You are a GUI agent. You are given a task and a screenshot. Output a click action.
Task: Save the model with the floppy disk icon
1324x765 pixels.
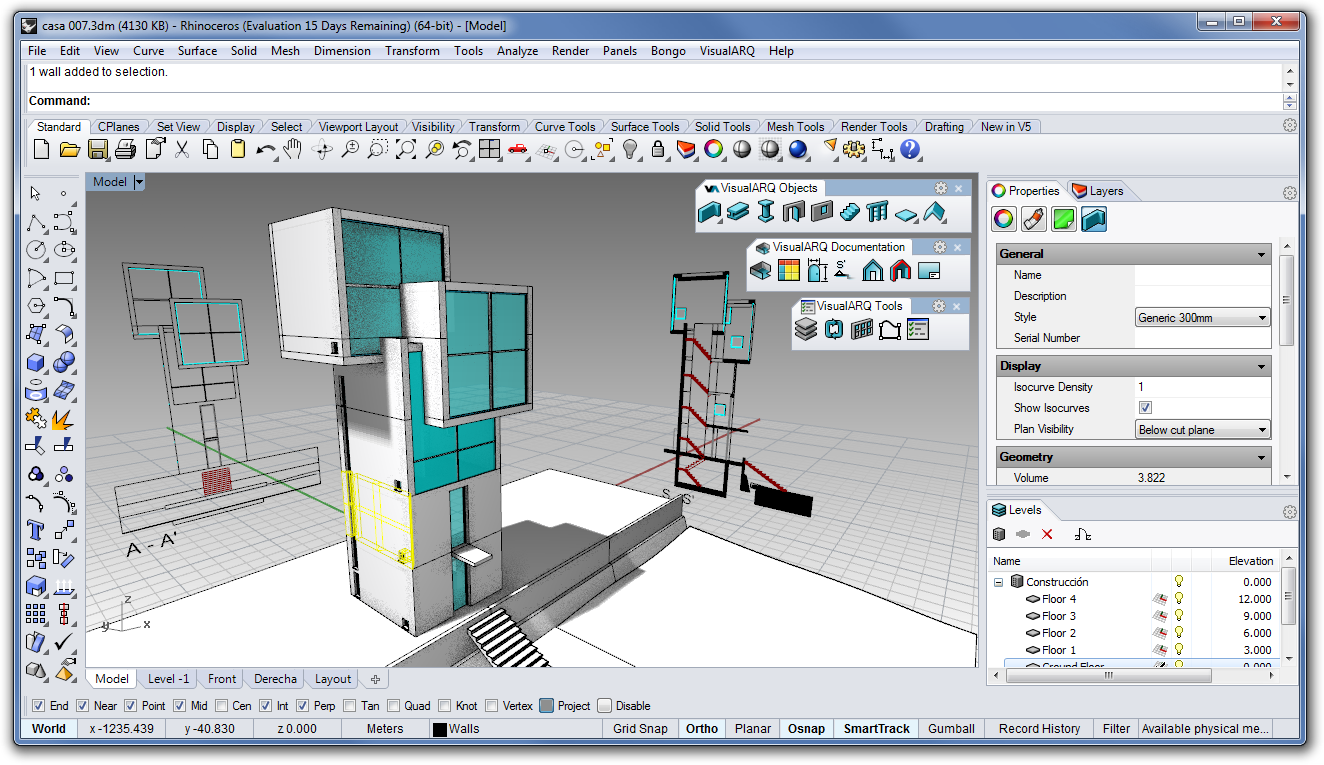coord(97,150)
